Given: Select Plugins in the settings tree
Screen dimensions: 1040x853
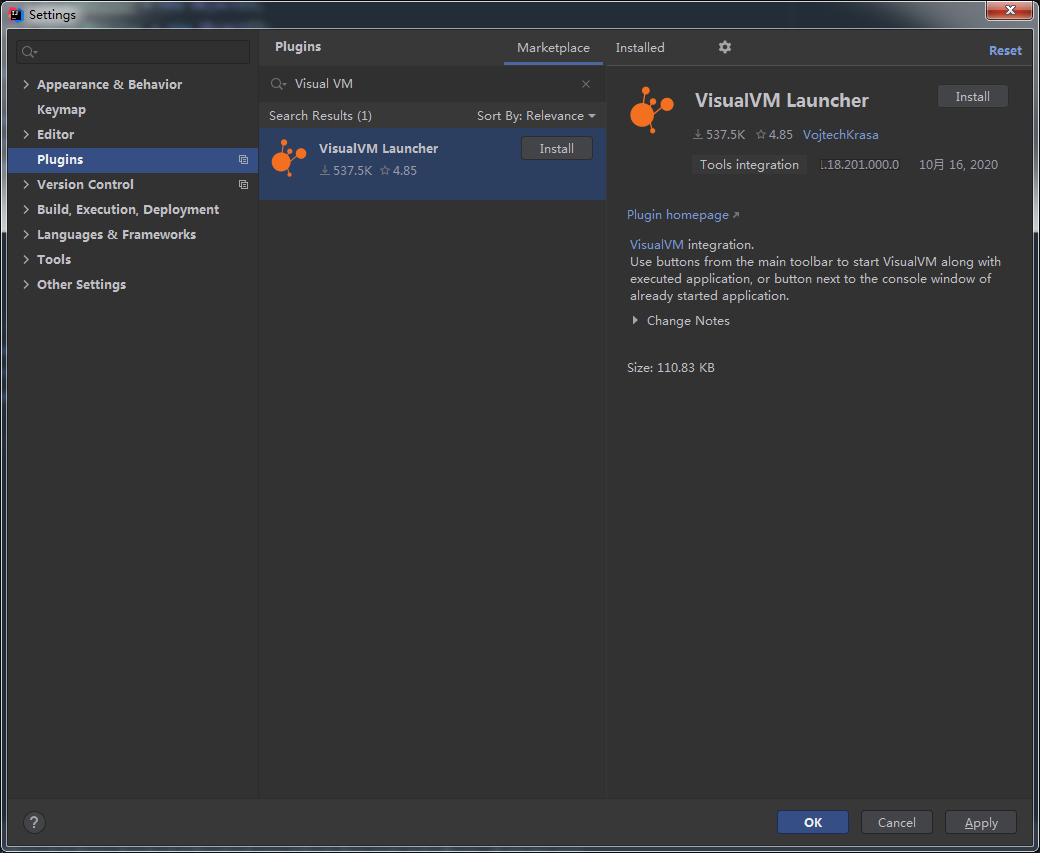Looking at the screenshot, I should 133,160.
